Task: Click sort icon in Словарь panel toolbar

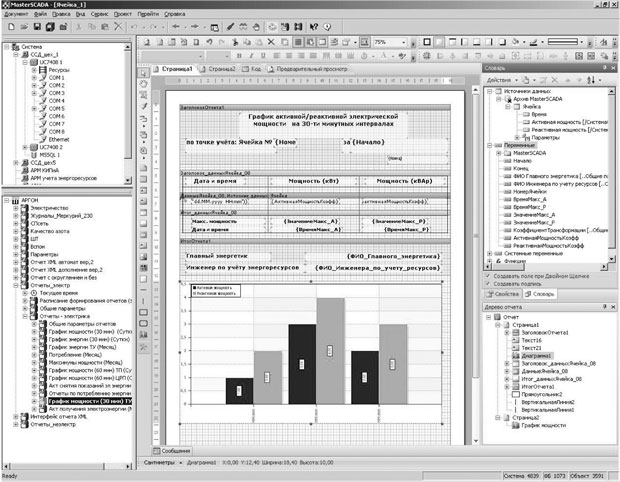Action: click(x=591, y=80)
